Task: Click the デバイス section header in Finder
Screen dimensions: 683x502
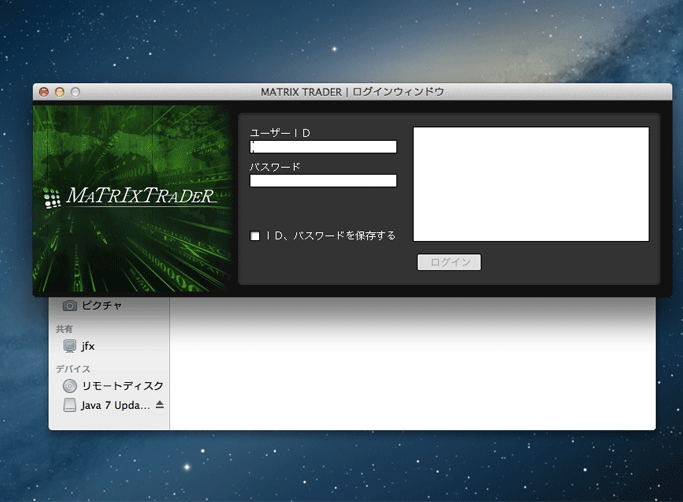Action: (x=73, y=369)
